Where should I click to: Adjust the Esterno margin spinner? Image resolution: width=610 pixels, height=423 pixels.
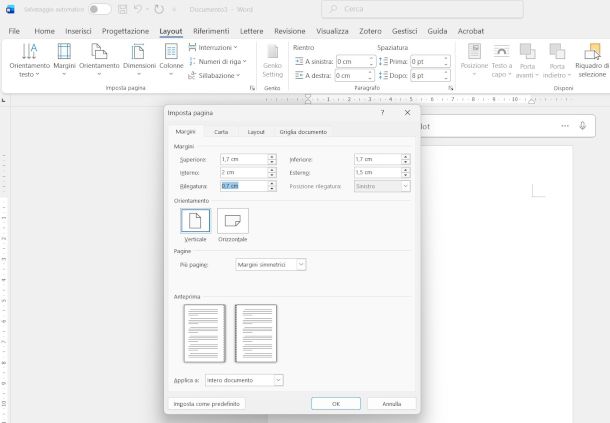(406, 172)
